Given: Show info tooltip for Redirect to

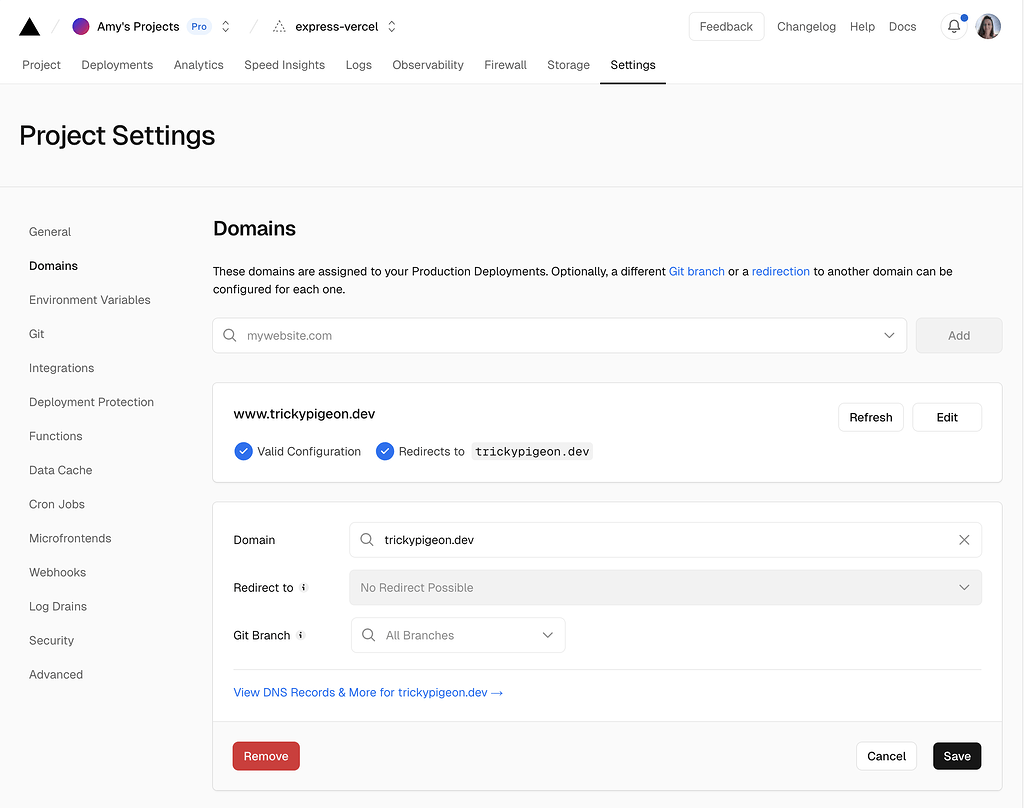Looking at the screenshot, I should click(304, 588).
